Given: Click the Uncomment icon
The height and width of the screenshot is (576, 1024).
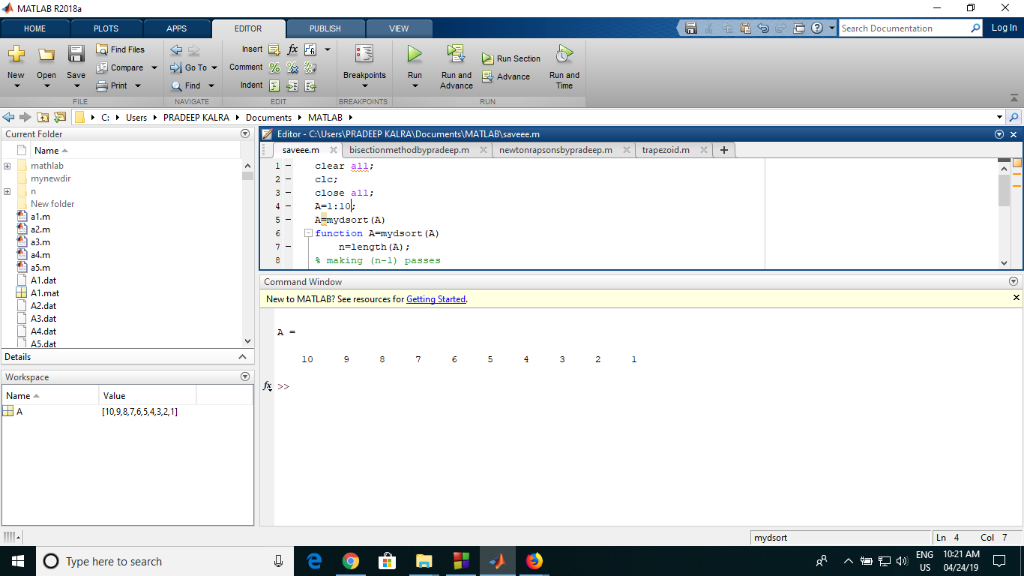Looking at the screenshot, I should [x=293, y=68].
